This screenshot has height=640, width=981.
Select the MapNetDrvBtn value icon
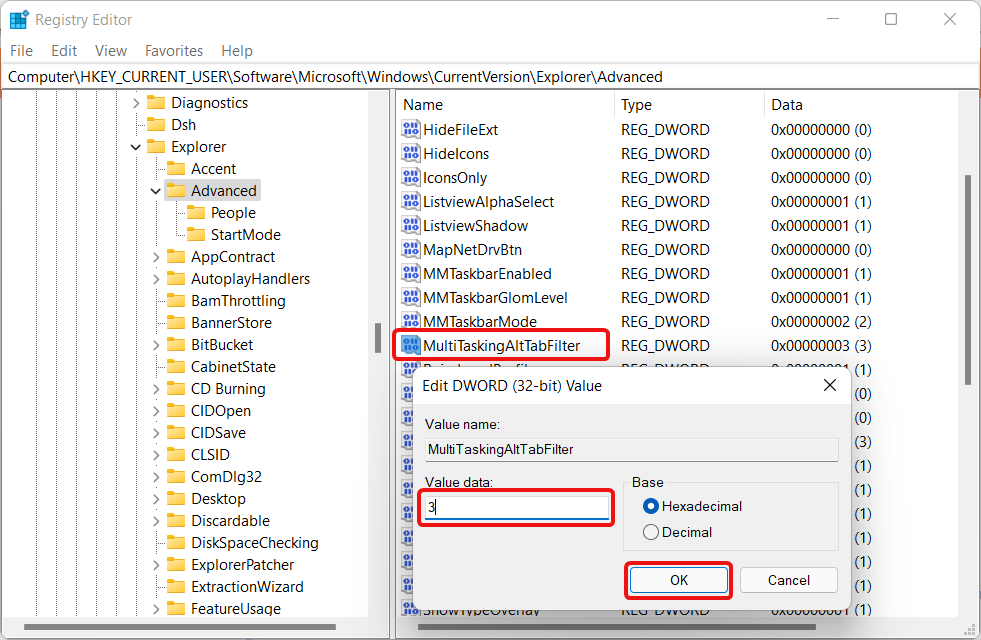pyautogui.click(x=410, y=250)
